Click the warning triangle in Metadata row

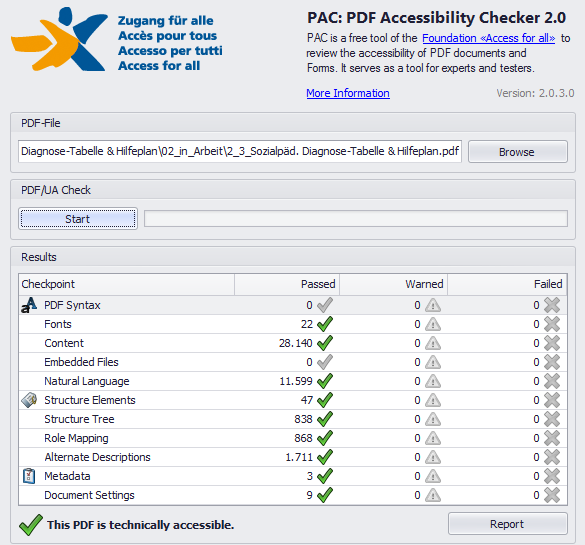click(433, 476)
